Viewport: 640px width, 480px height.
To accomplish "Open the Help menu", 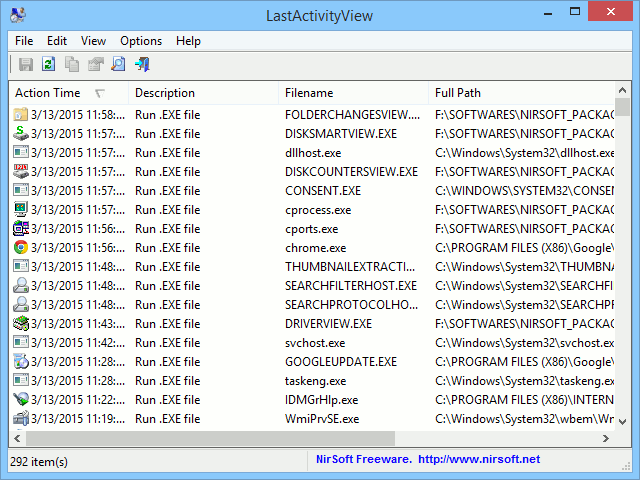I will tap(188, 41).
